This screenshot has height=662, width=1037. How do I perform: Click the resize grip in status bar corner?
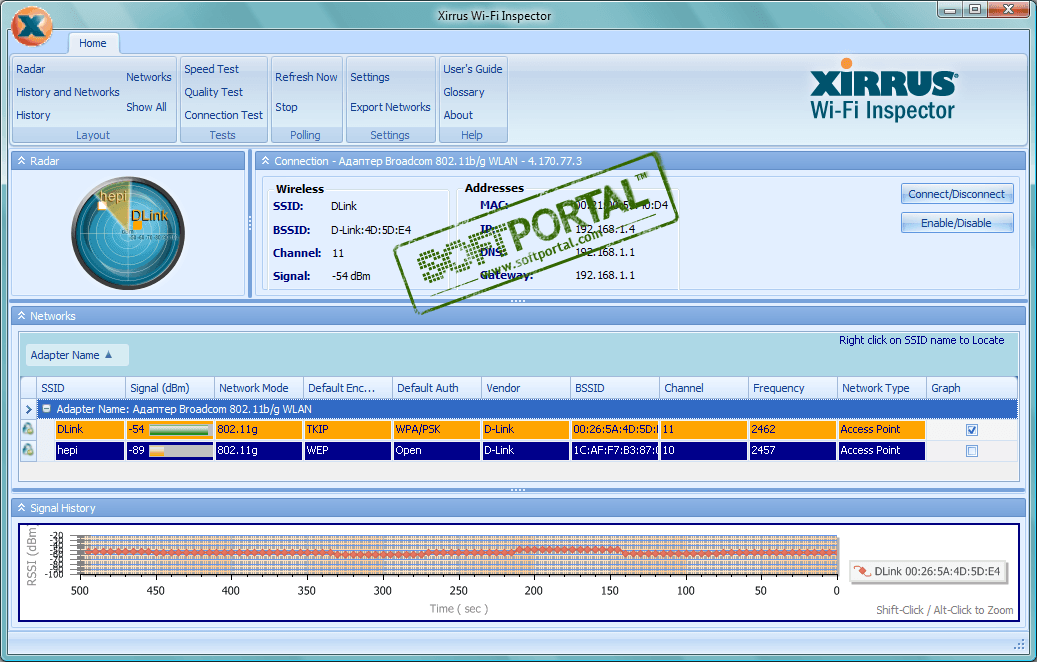coord(1019,644)
